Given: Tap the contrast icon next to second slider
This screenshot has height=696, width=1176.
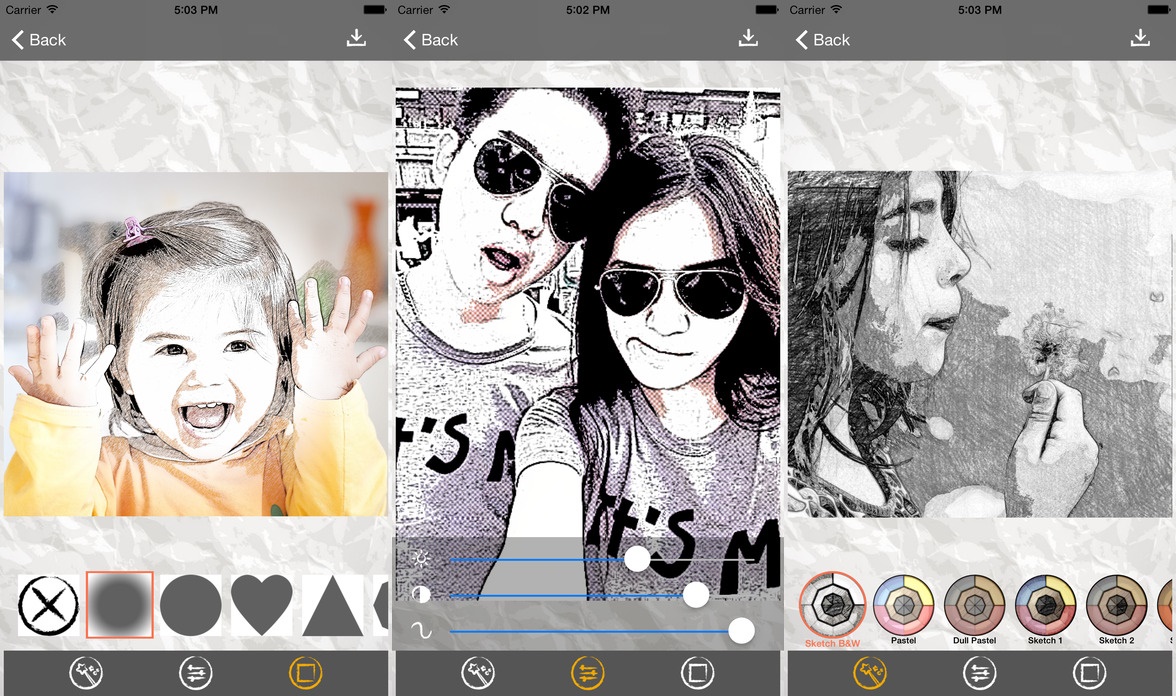Looking at the screenshot, I should click(x=418, y=594).
